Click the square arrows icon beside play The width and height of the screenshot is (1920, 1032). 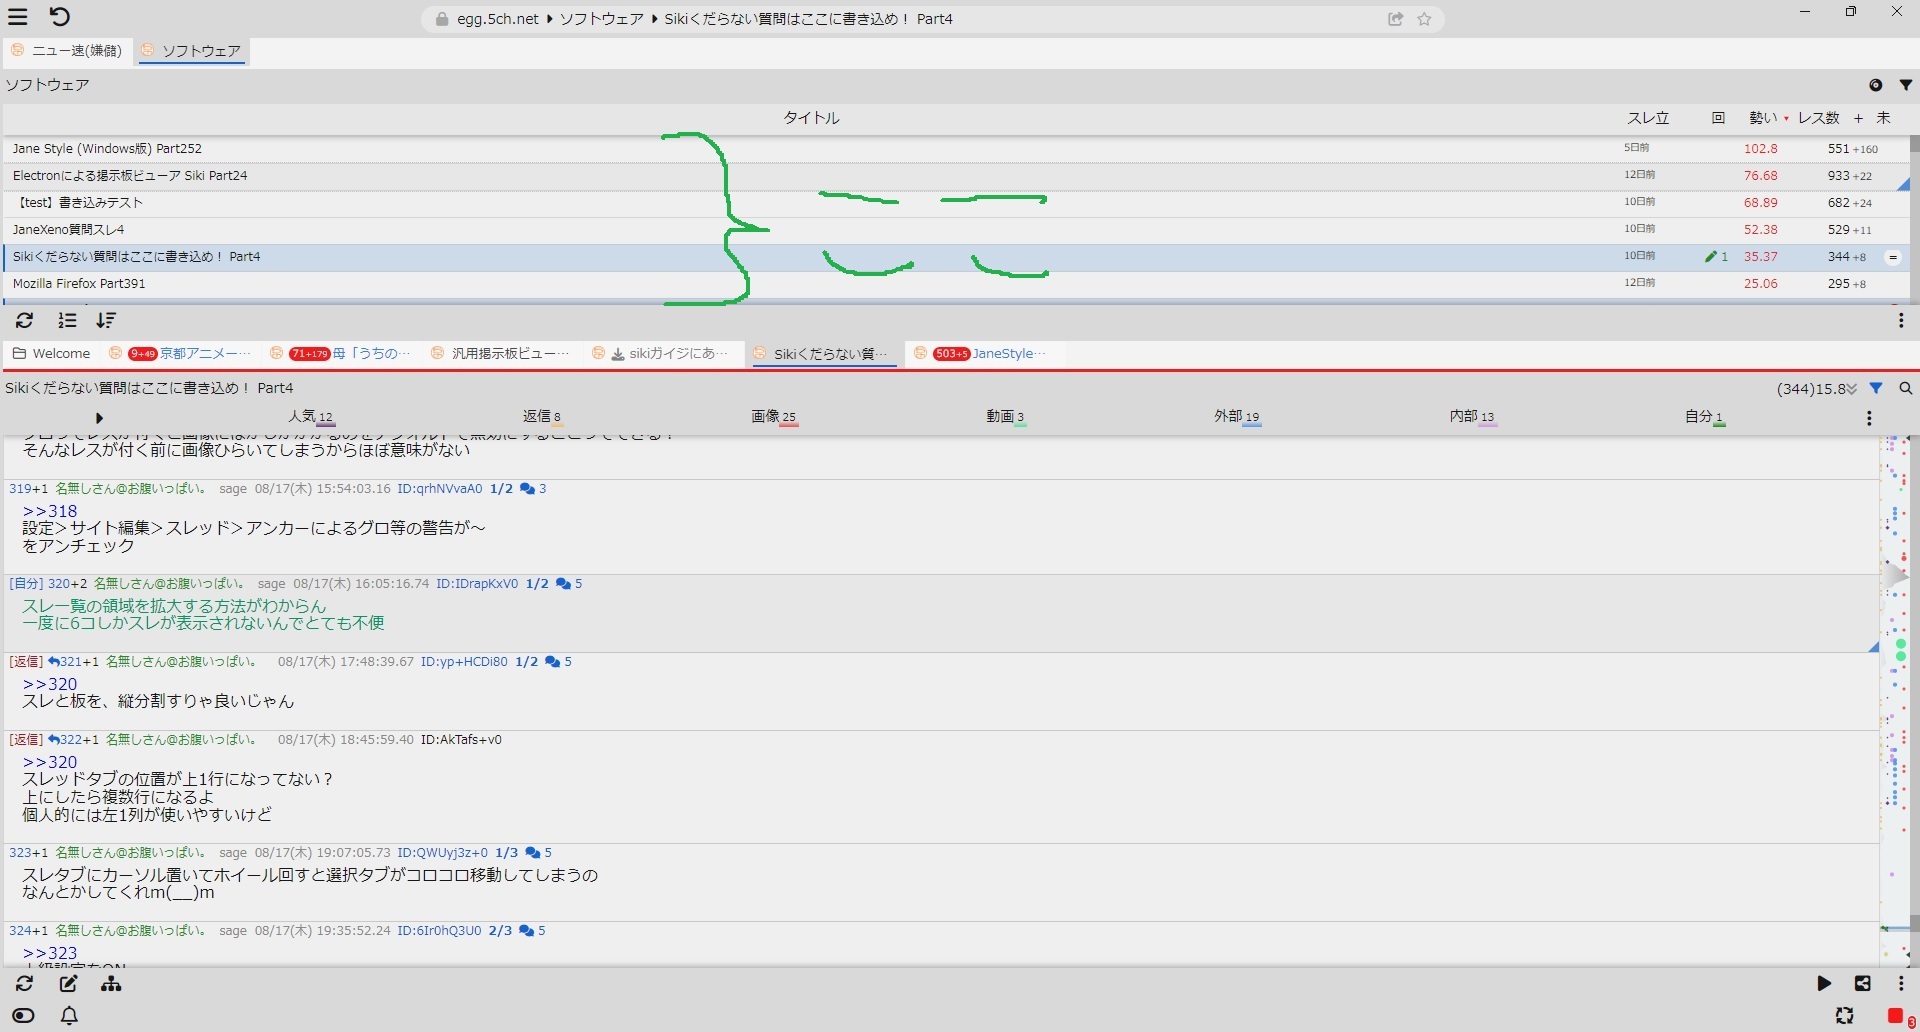point(1862,984)
